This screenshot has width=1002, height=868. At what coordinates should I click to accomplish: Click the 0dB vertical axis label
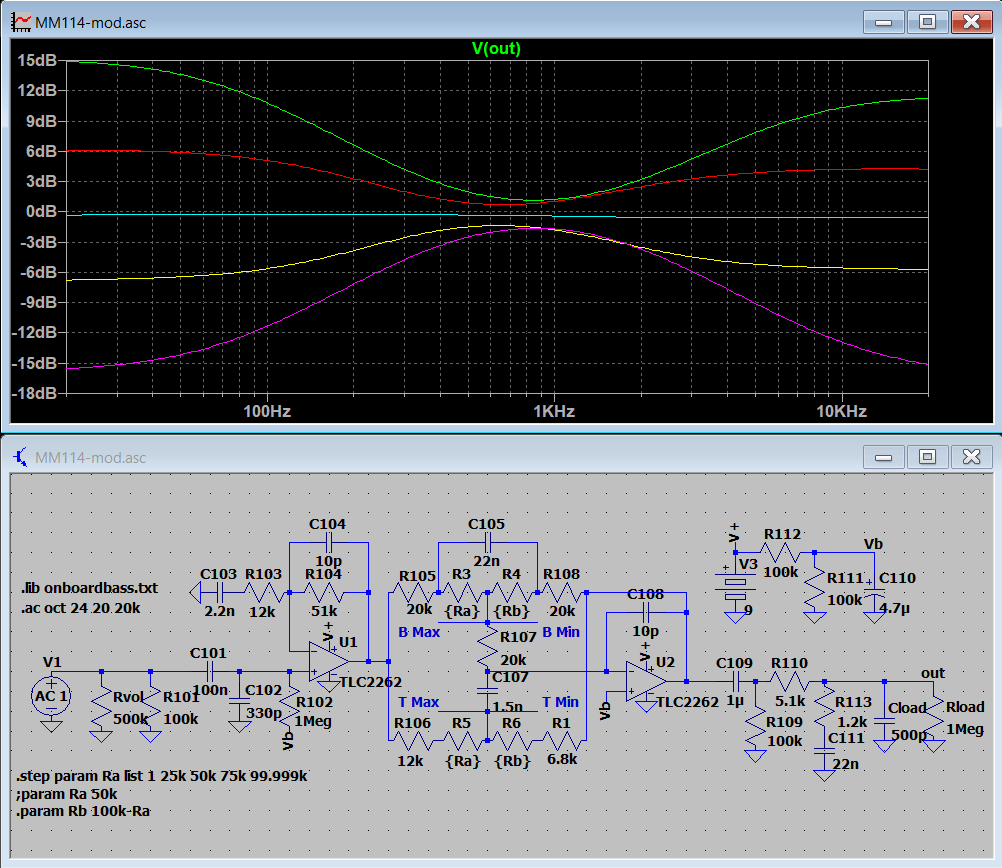click(42, 212)
